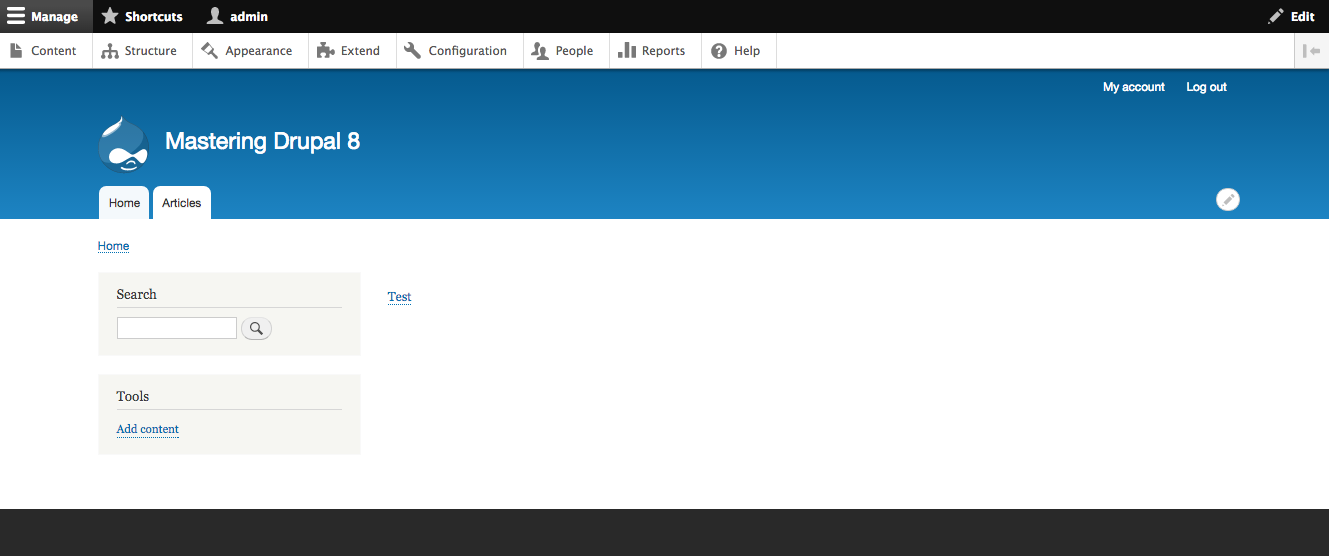Screen dimensions: 1329x556
Task: Click the Search block heading
Action: click(137, 294)
